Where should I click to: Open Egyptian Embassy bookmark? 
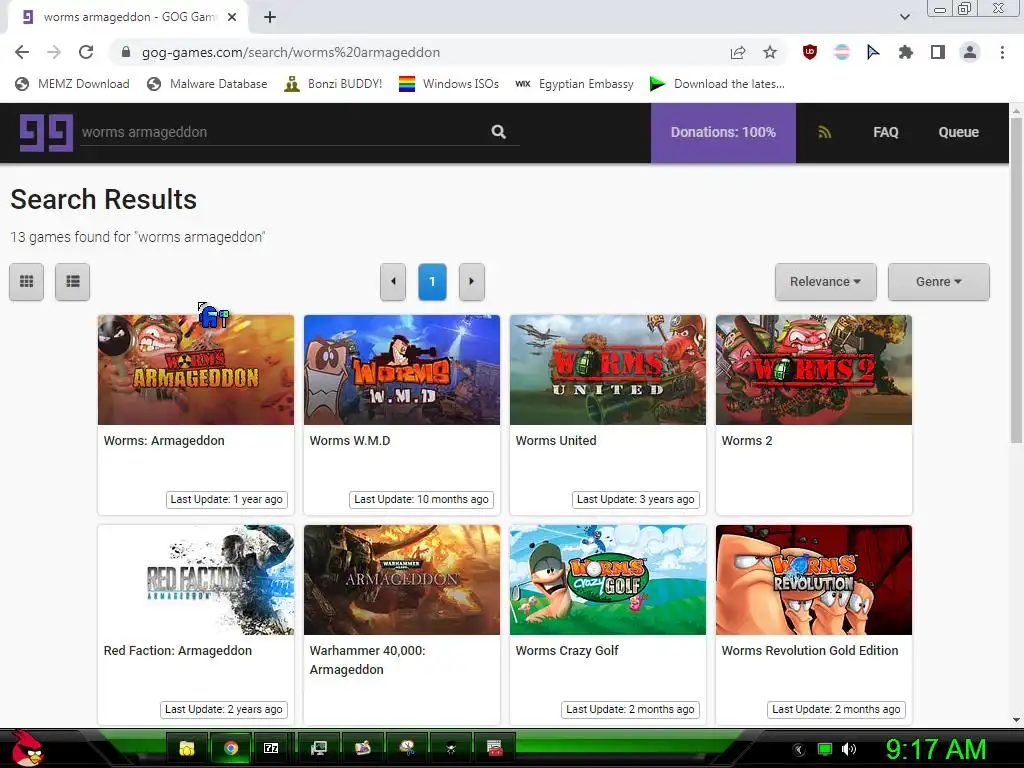(574, 84)
